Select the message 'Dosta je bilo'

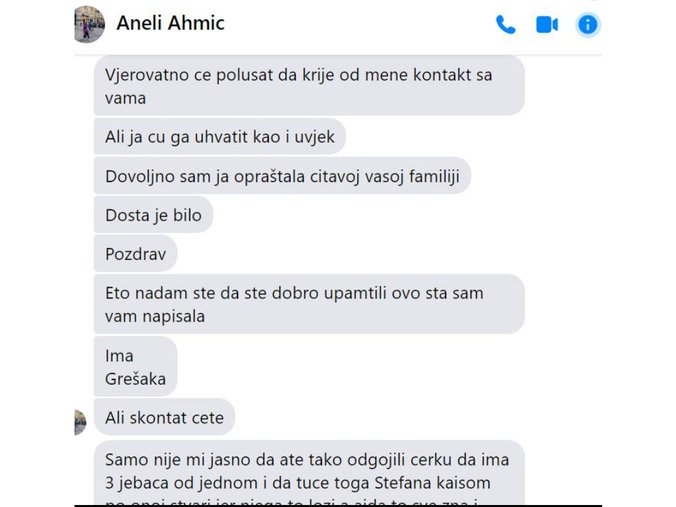[x=153, y=215]
